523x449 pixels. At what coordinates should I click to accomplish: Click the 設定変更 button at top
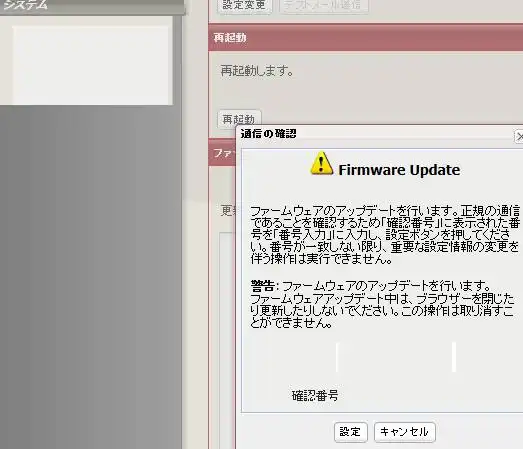244,5
